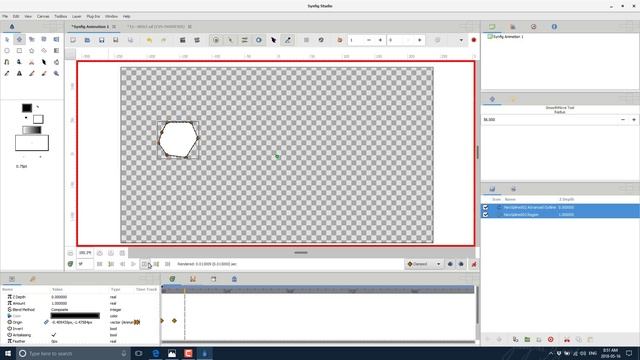Image resolution: width=640 pixels, height=360 pixels.
Task: Click the Play button on timebar
Action: (x=133, y=264)
